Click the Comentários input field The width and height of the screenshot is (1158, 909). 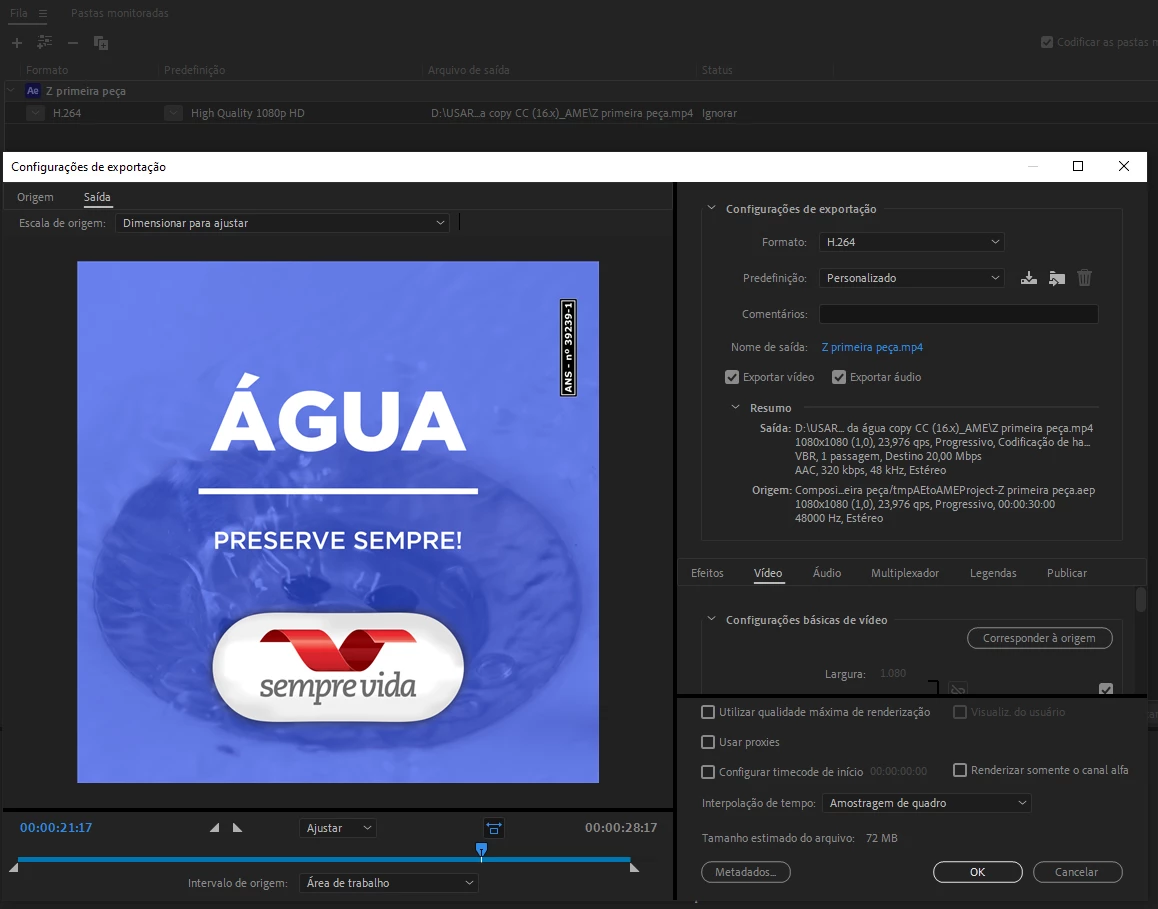coord(959,314)
